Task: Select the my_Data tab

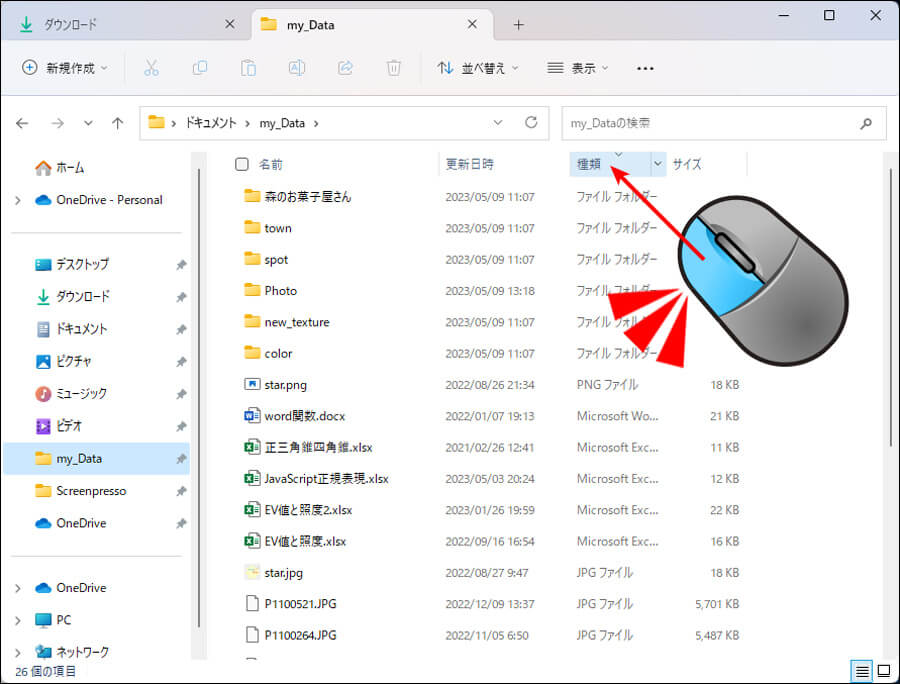Action: click(372, 25)
